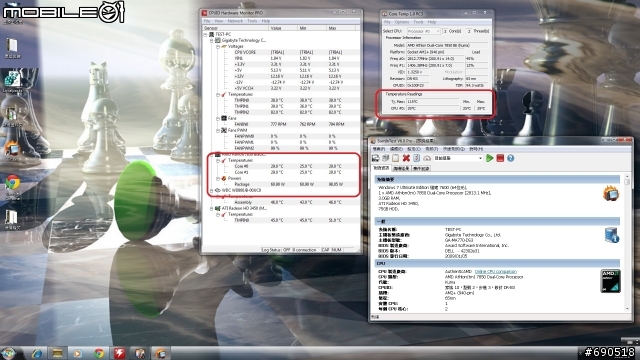Screen dimensions: 640x360
Task: Collapse the Fans PWM group in HWMonitor
Action: pyautogui.click(x=218, y=130)
